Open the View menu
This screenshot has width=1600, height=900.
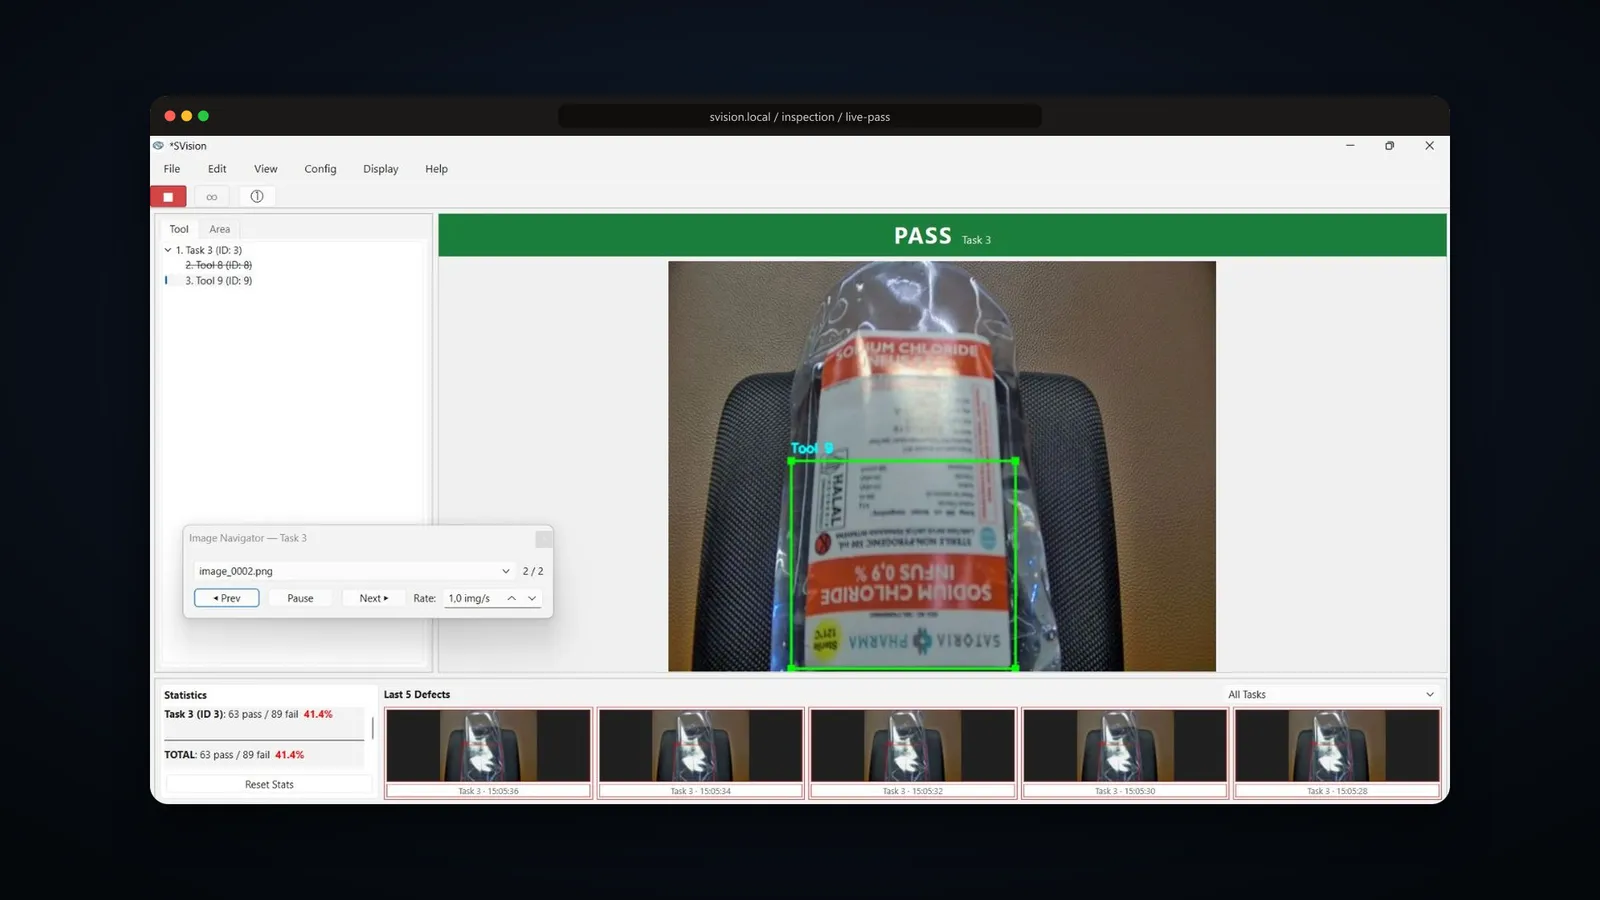pos(265,169)
